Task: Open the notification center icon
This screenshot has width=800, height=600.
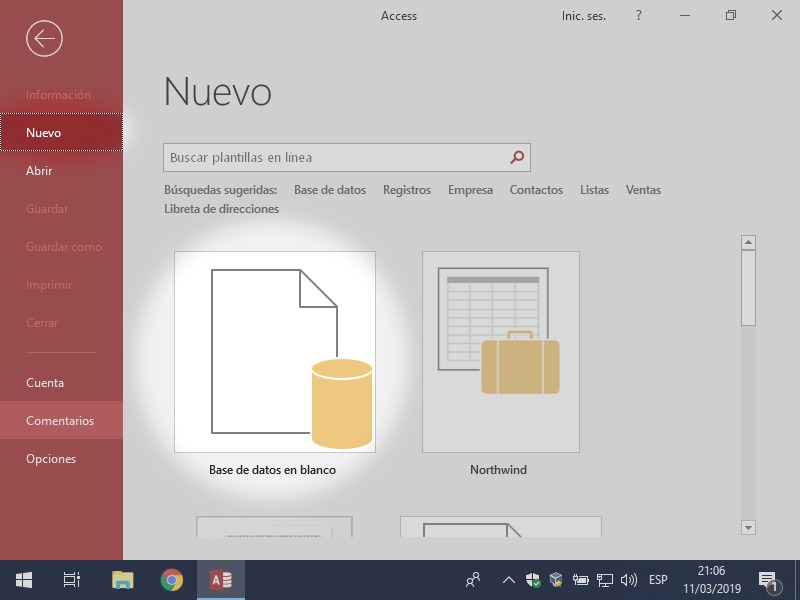Action: (x=768, y=580)
